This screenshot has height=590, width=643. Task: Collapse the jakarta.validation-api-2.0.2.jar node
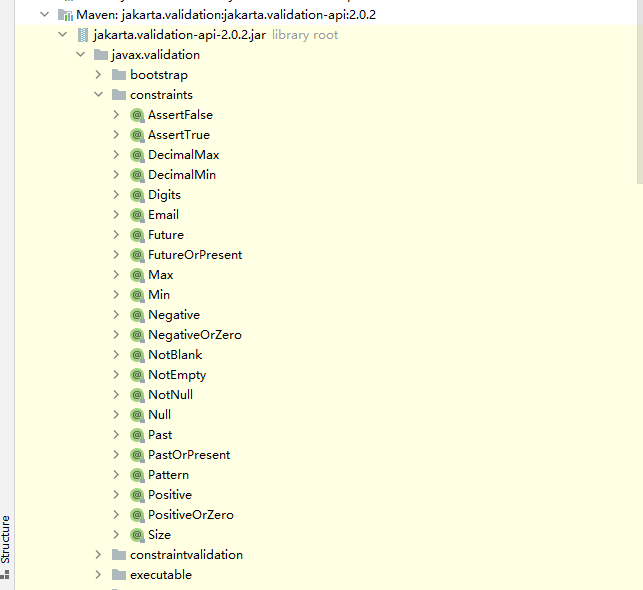click(x=62, y=34)
